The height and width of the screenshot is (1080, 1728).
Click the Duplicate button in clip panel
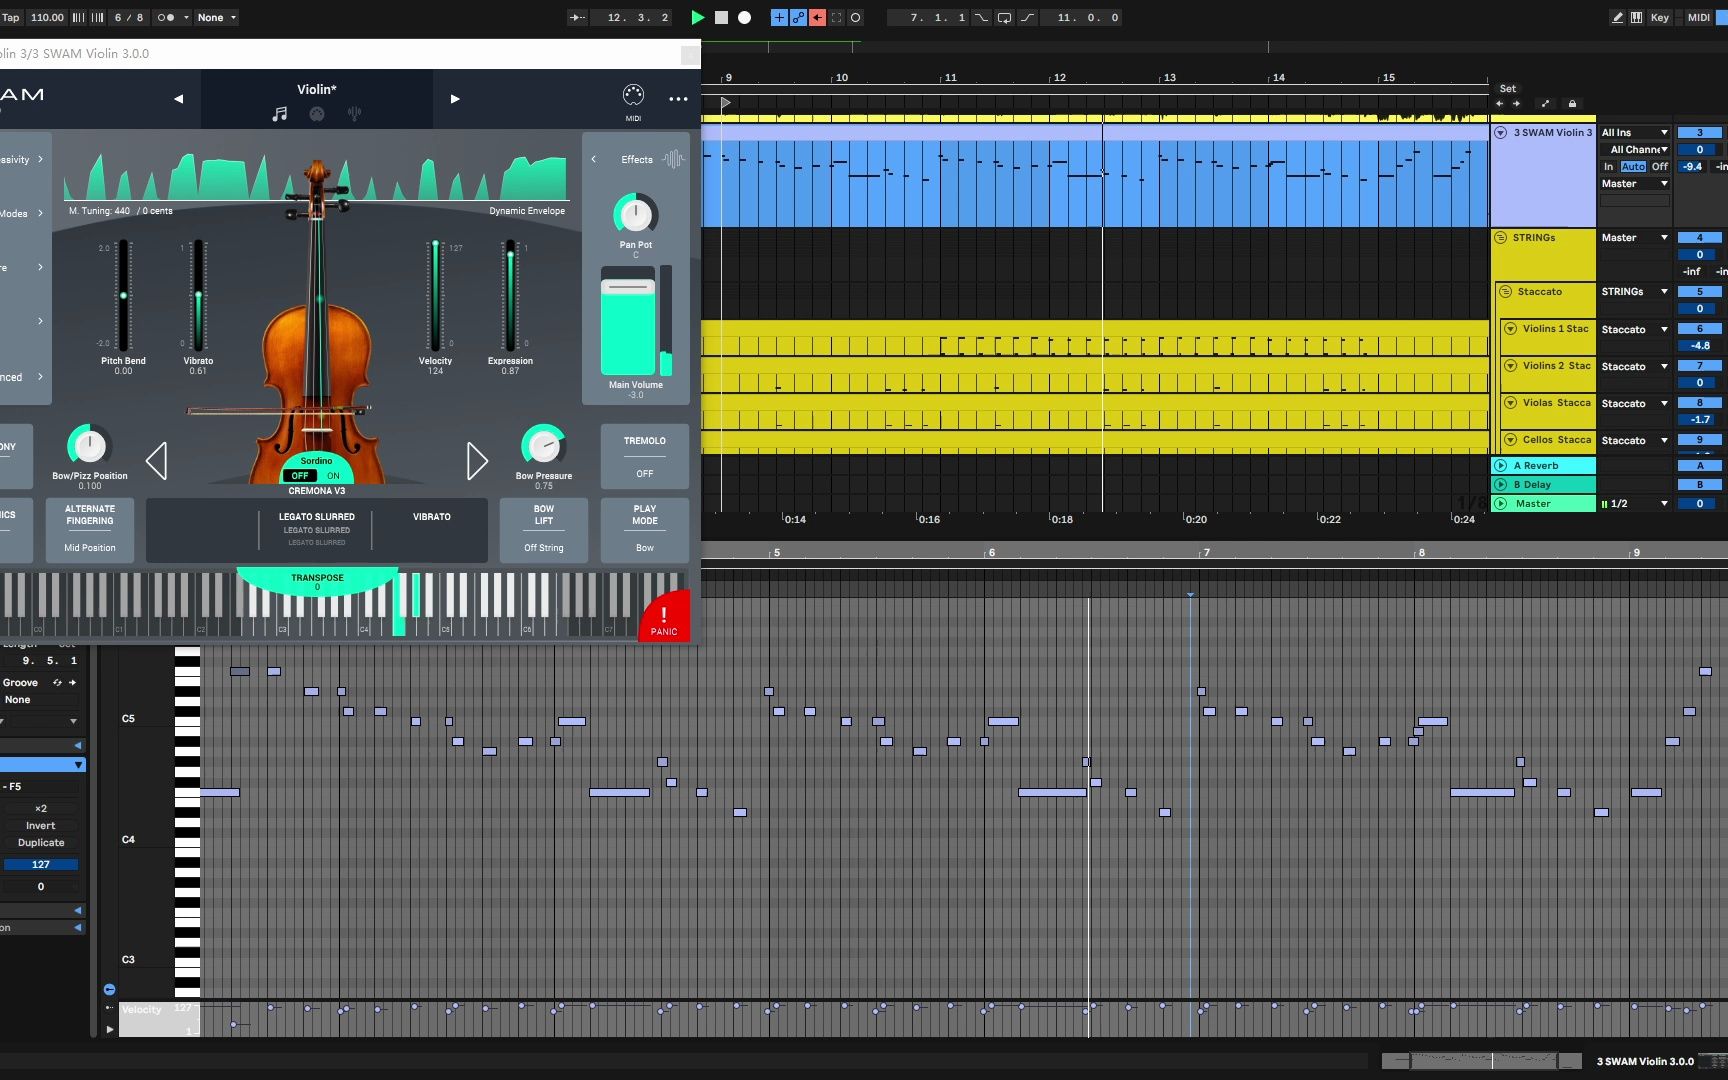point(41,843)
